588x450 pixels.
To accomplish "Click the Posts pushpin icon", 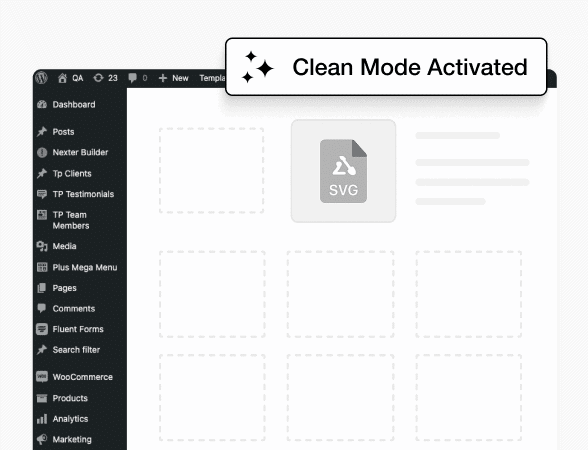I will click(42, 132).
